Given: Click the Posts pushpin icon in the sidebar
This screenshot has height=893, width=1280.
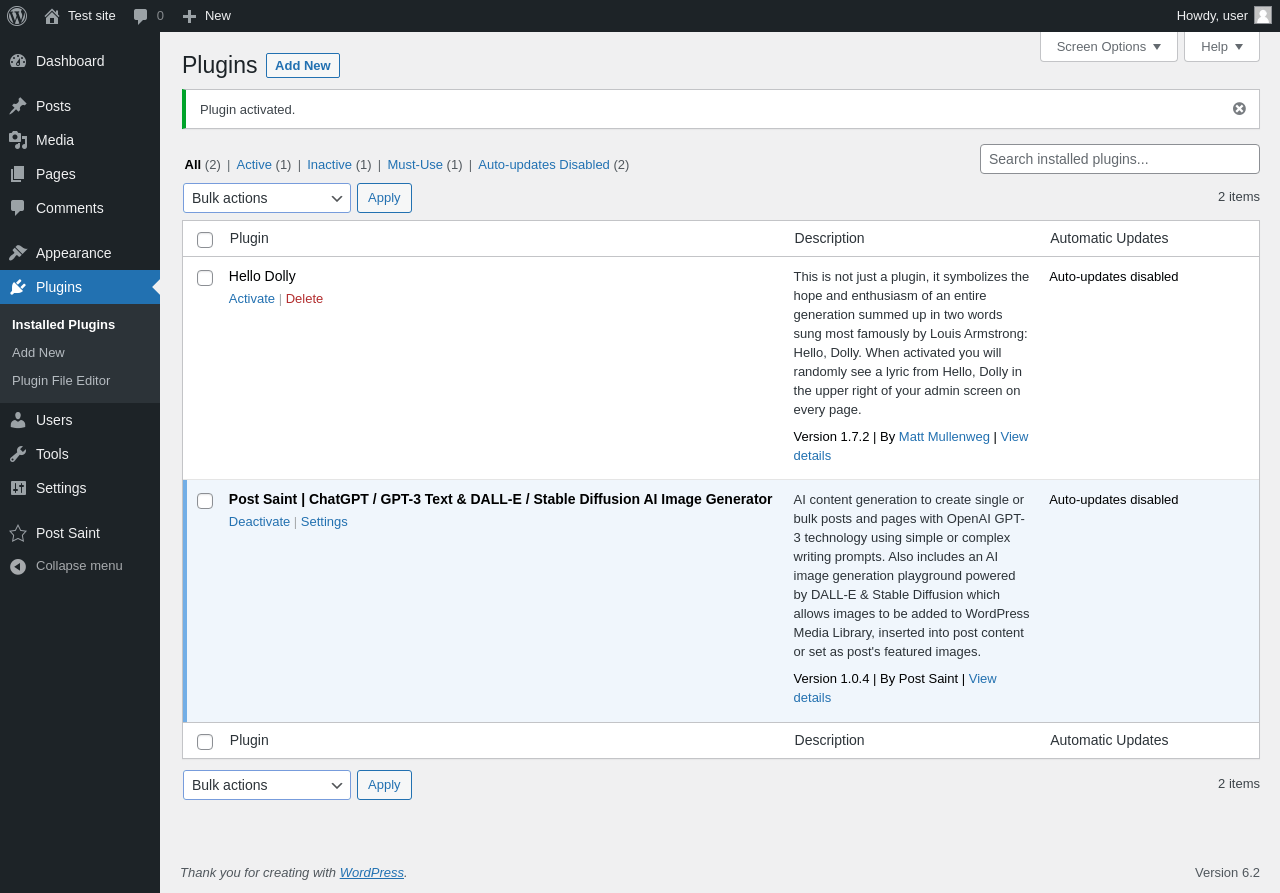Looking at the screenshot, I should (18, 106).
